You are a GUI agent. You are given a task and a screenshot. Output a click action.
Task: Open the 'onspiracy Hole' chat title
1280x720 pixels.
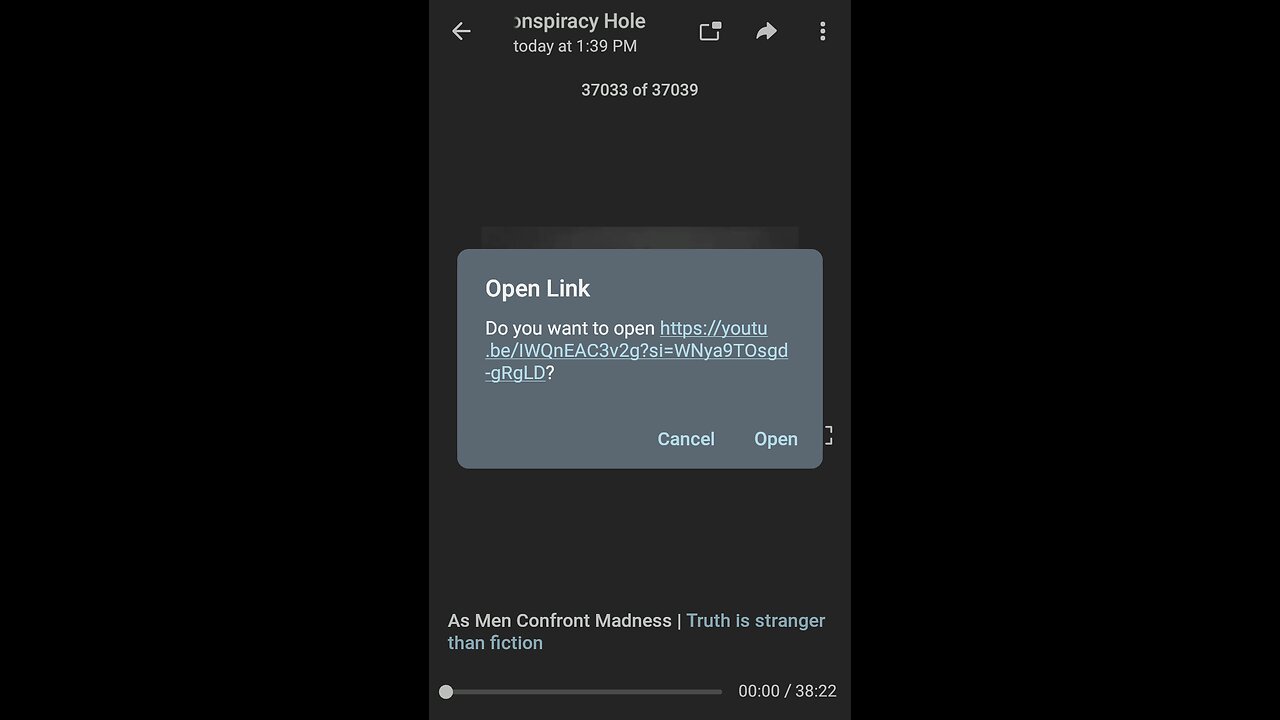coord(579,21)
